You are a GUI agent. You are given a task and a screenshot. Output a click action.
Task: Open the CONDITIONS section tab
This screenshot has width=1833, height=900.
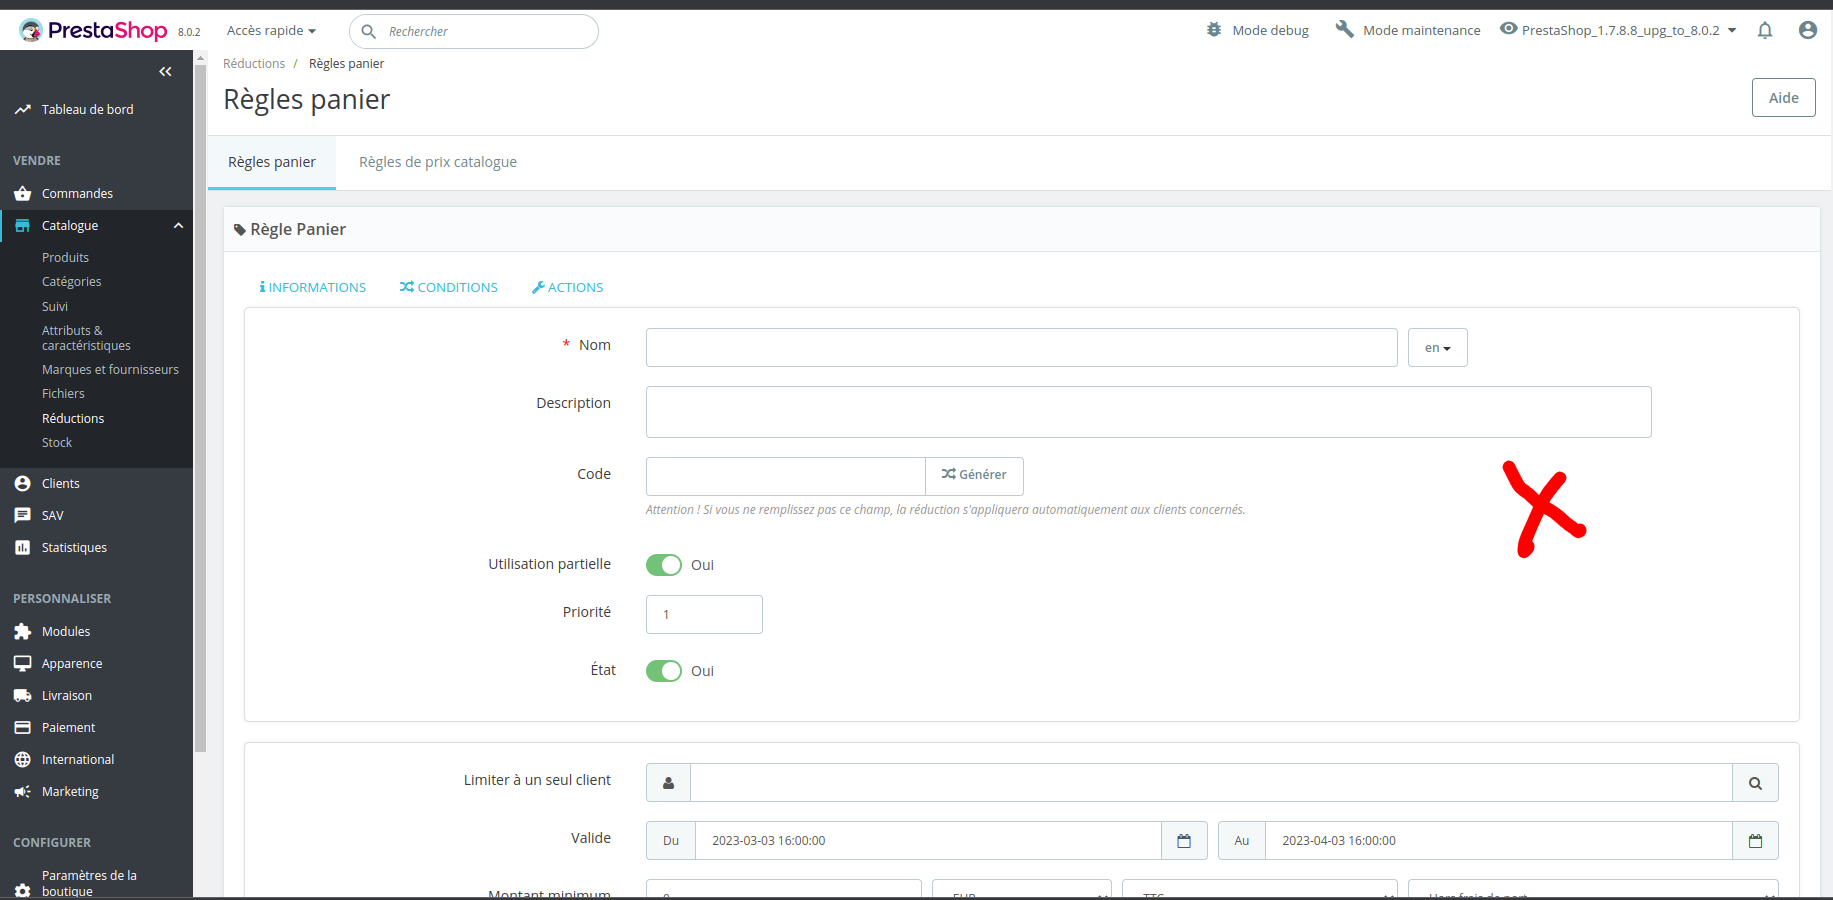point(448,287)
